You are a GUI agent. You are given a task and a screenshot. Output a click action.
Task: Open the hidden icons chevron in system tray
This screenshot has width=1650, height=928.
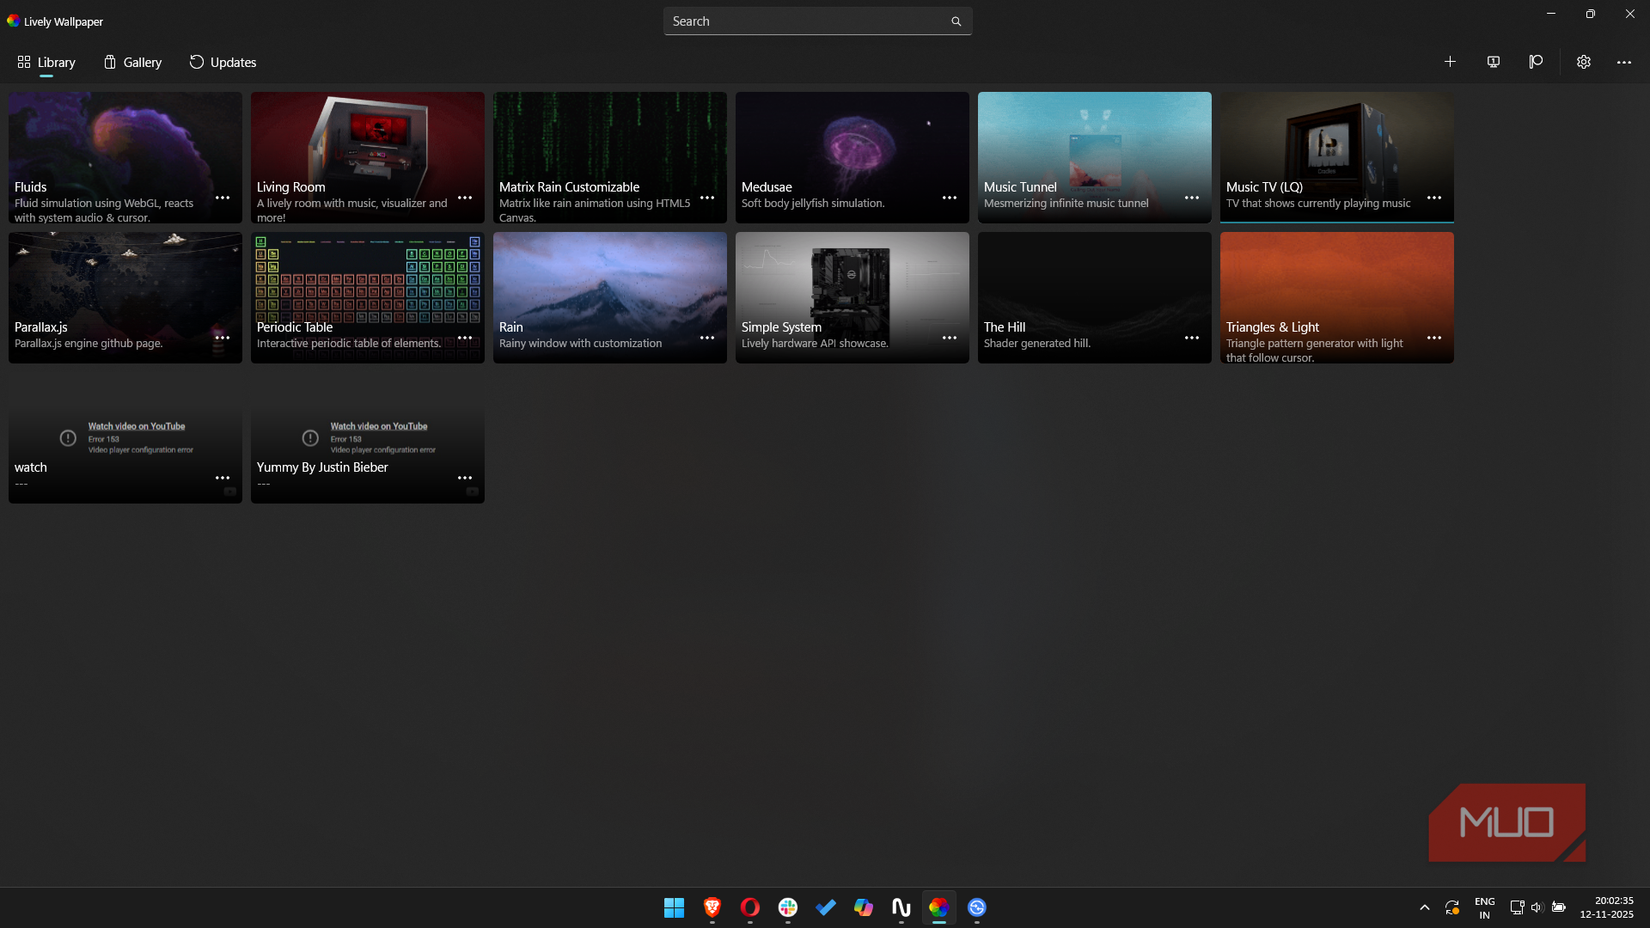(1424, 908)
